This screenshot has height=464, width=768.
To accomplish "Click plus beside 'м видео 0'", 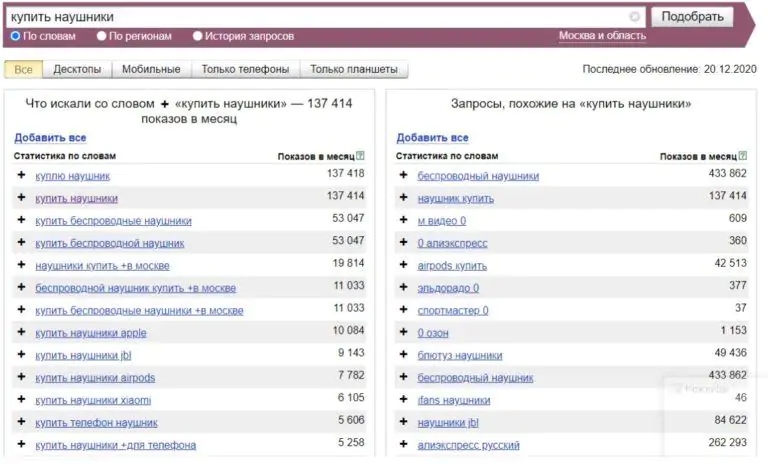I will pyautogui.click(x=403, y=220).
